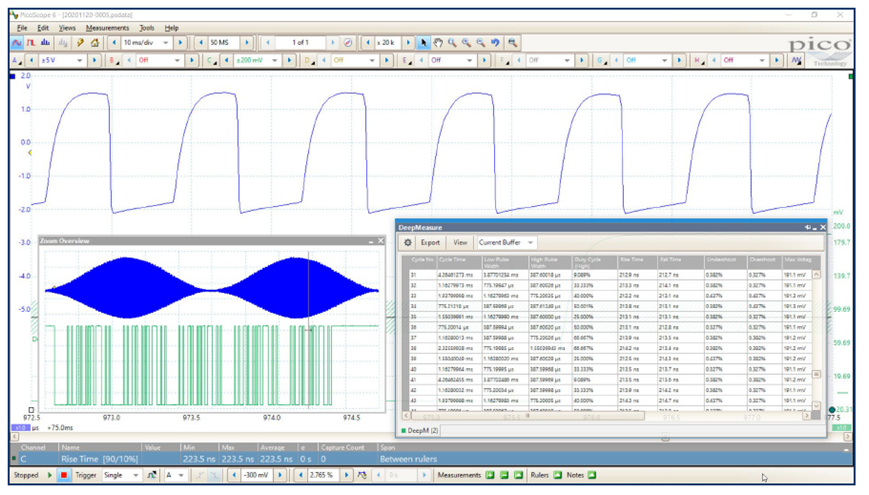Click the View button in DeepMeasure
This screenshot has width=869, height=495.
click(x=460, y=242)
